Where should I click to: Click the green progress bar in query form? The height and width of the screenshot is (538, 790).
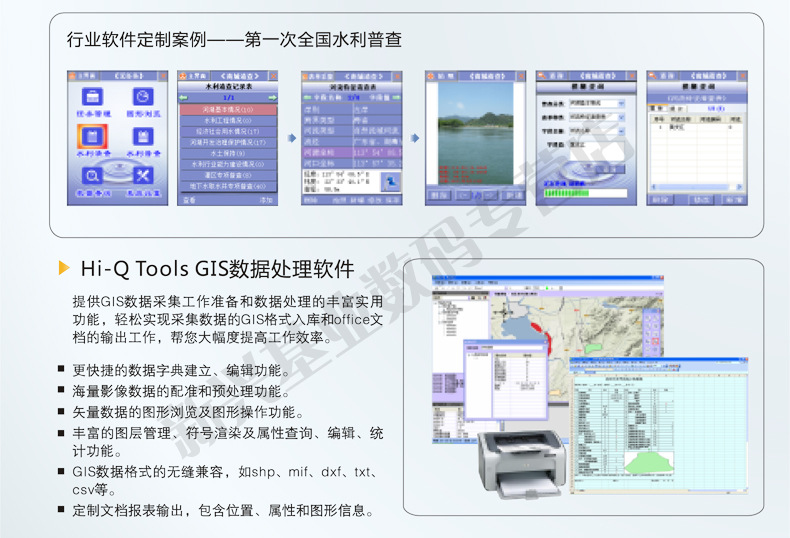585,193
